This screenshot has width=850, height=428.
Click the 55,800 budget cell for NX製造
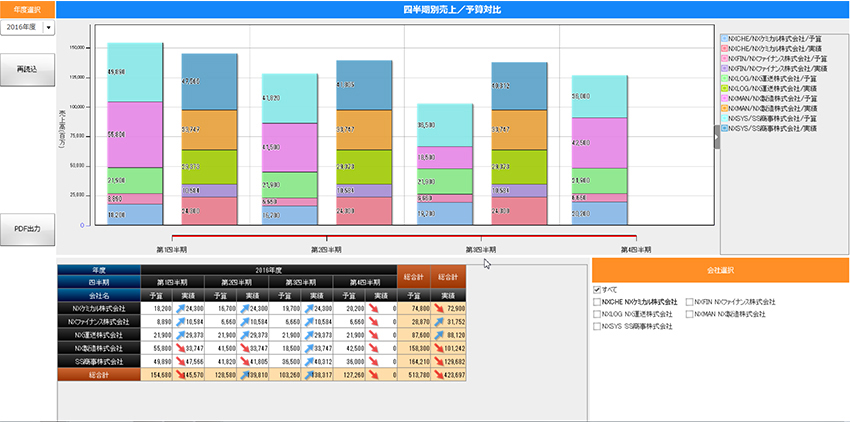[x=157, y=348]
